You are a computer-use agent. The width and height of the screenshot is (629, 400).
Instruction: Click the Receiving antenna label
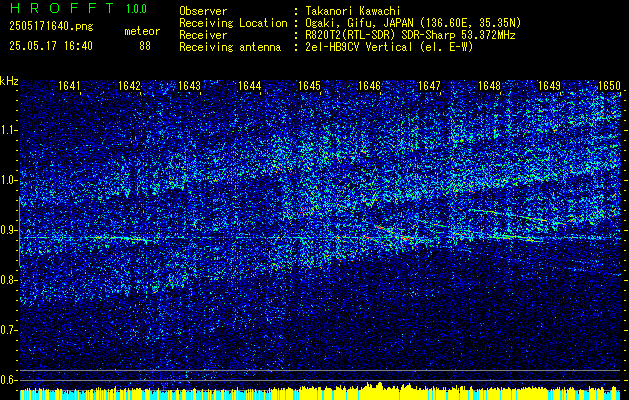[230, 47]
